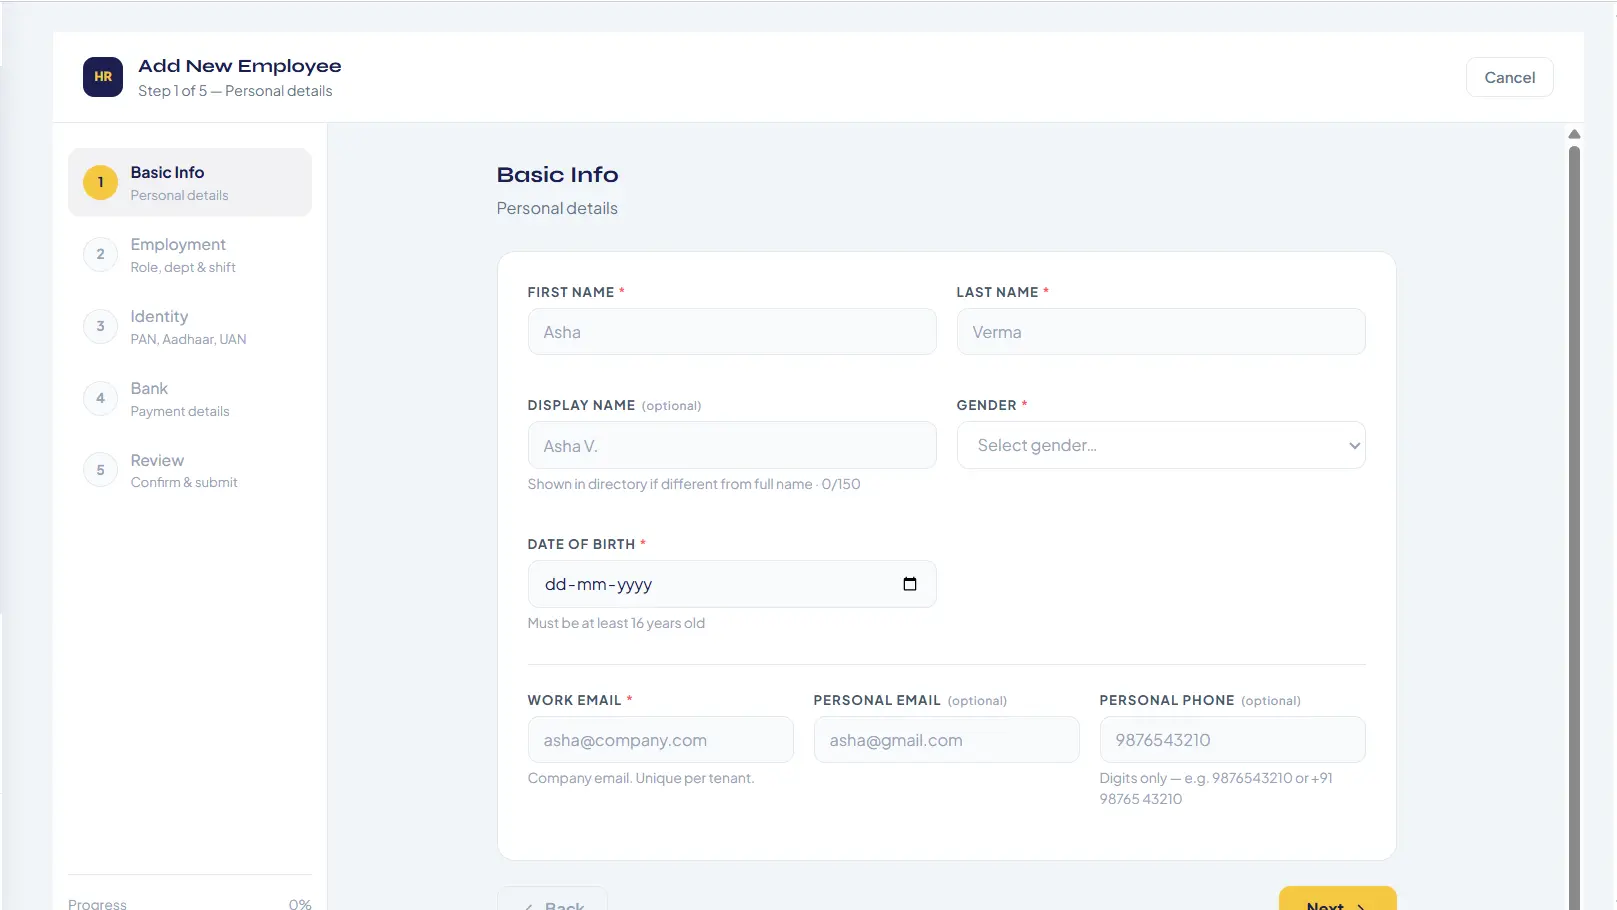
Task: Click the '0%' progress value
Action: tap(300, 904)
